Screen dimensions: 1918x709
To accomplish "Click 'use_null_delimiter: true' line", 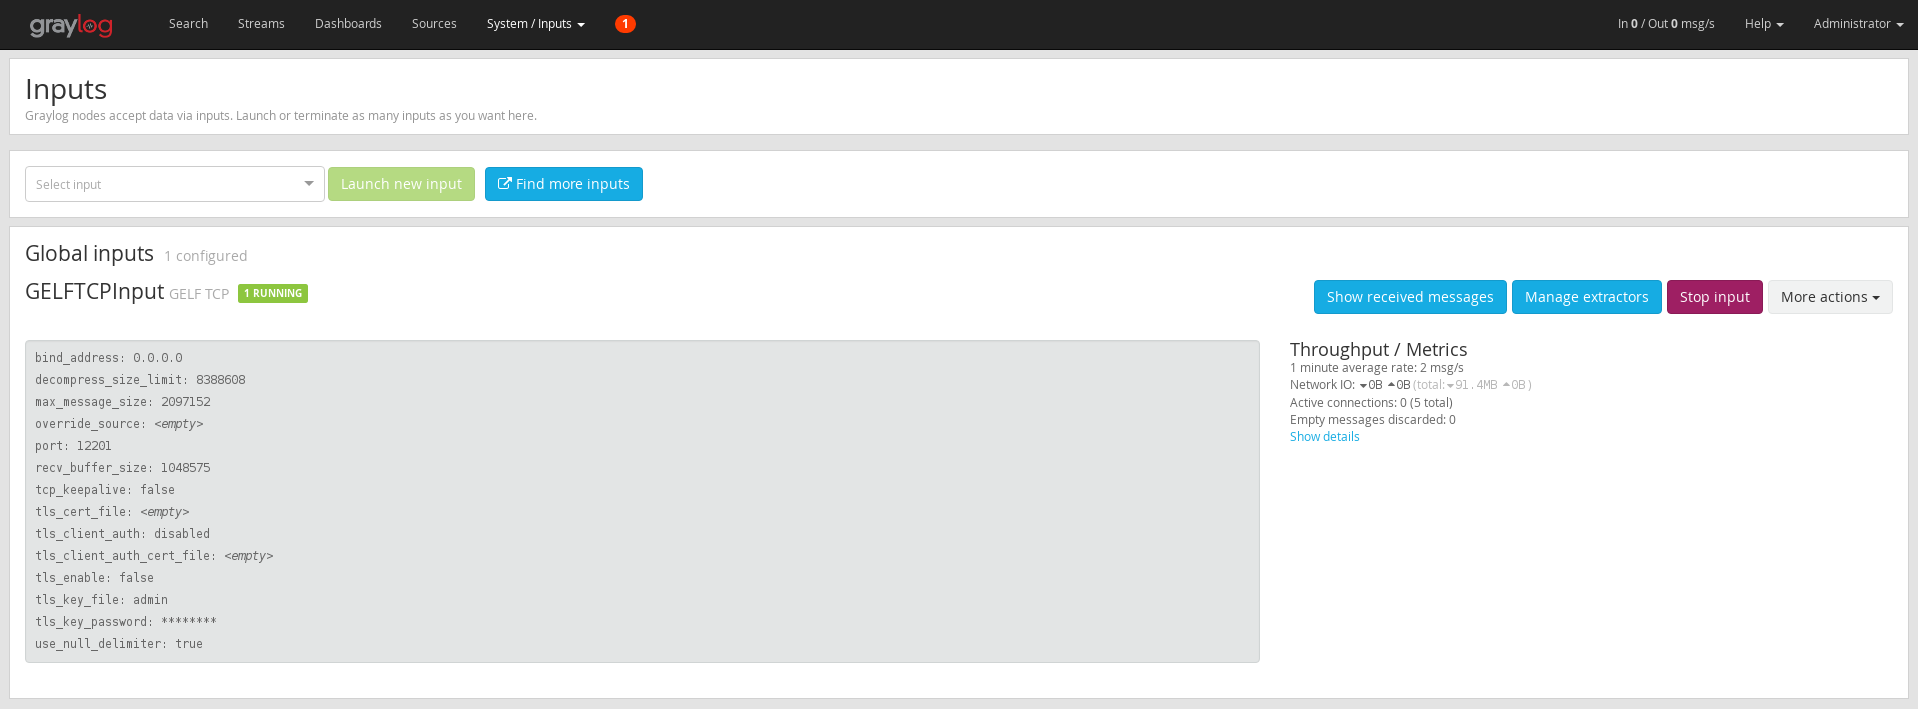I will click(x=119, y=644).
